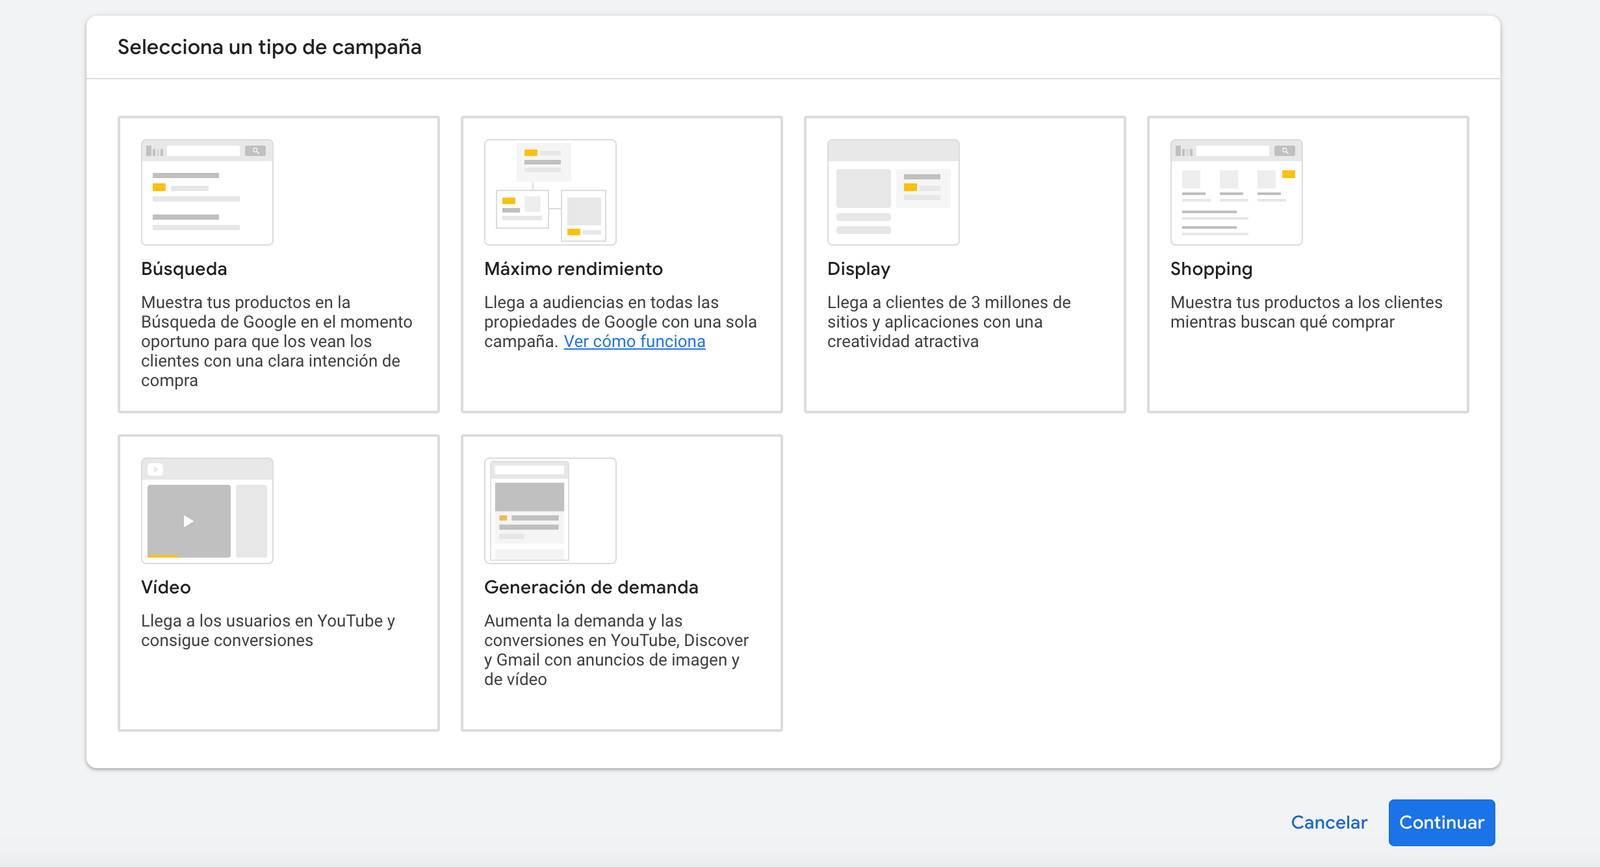Click the Continuar button
The height and width of the screenshot is (867, 1600).
pos(1441,822)
